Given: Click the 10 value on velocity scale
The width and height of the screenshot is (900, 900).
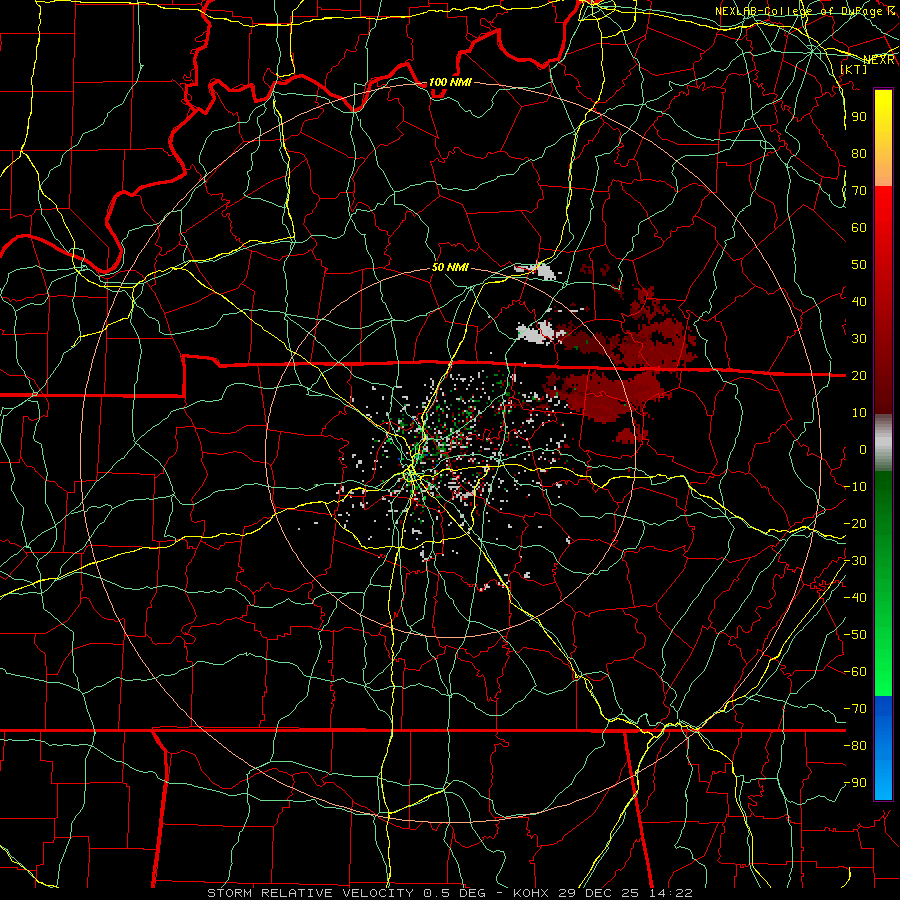Looking at the screenshot, I should click(x=859, y=413).
